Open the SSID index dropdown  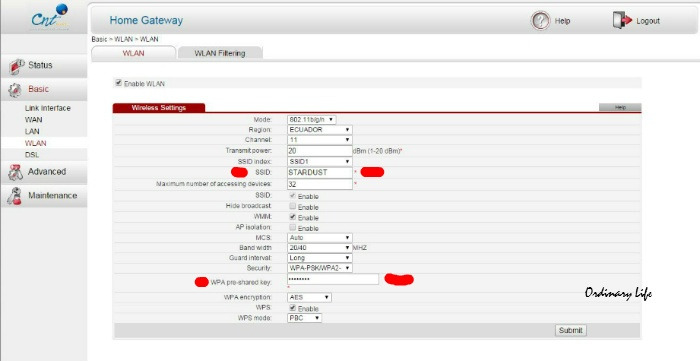click(x=320, y=162)
